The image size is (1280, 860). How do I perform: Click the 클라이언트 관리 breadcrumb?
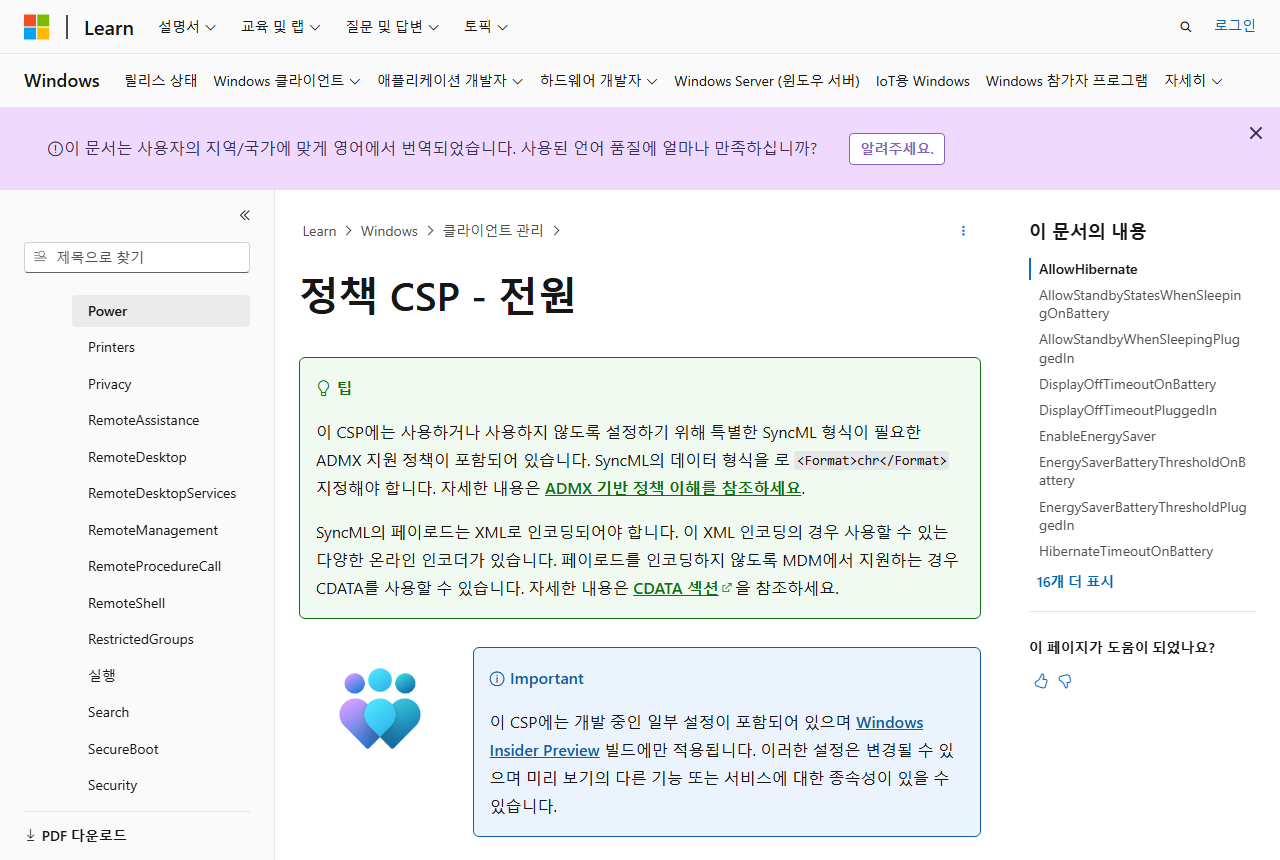pos(493,231)
